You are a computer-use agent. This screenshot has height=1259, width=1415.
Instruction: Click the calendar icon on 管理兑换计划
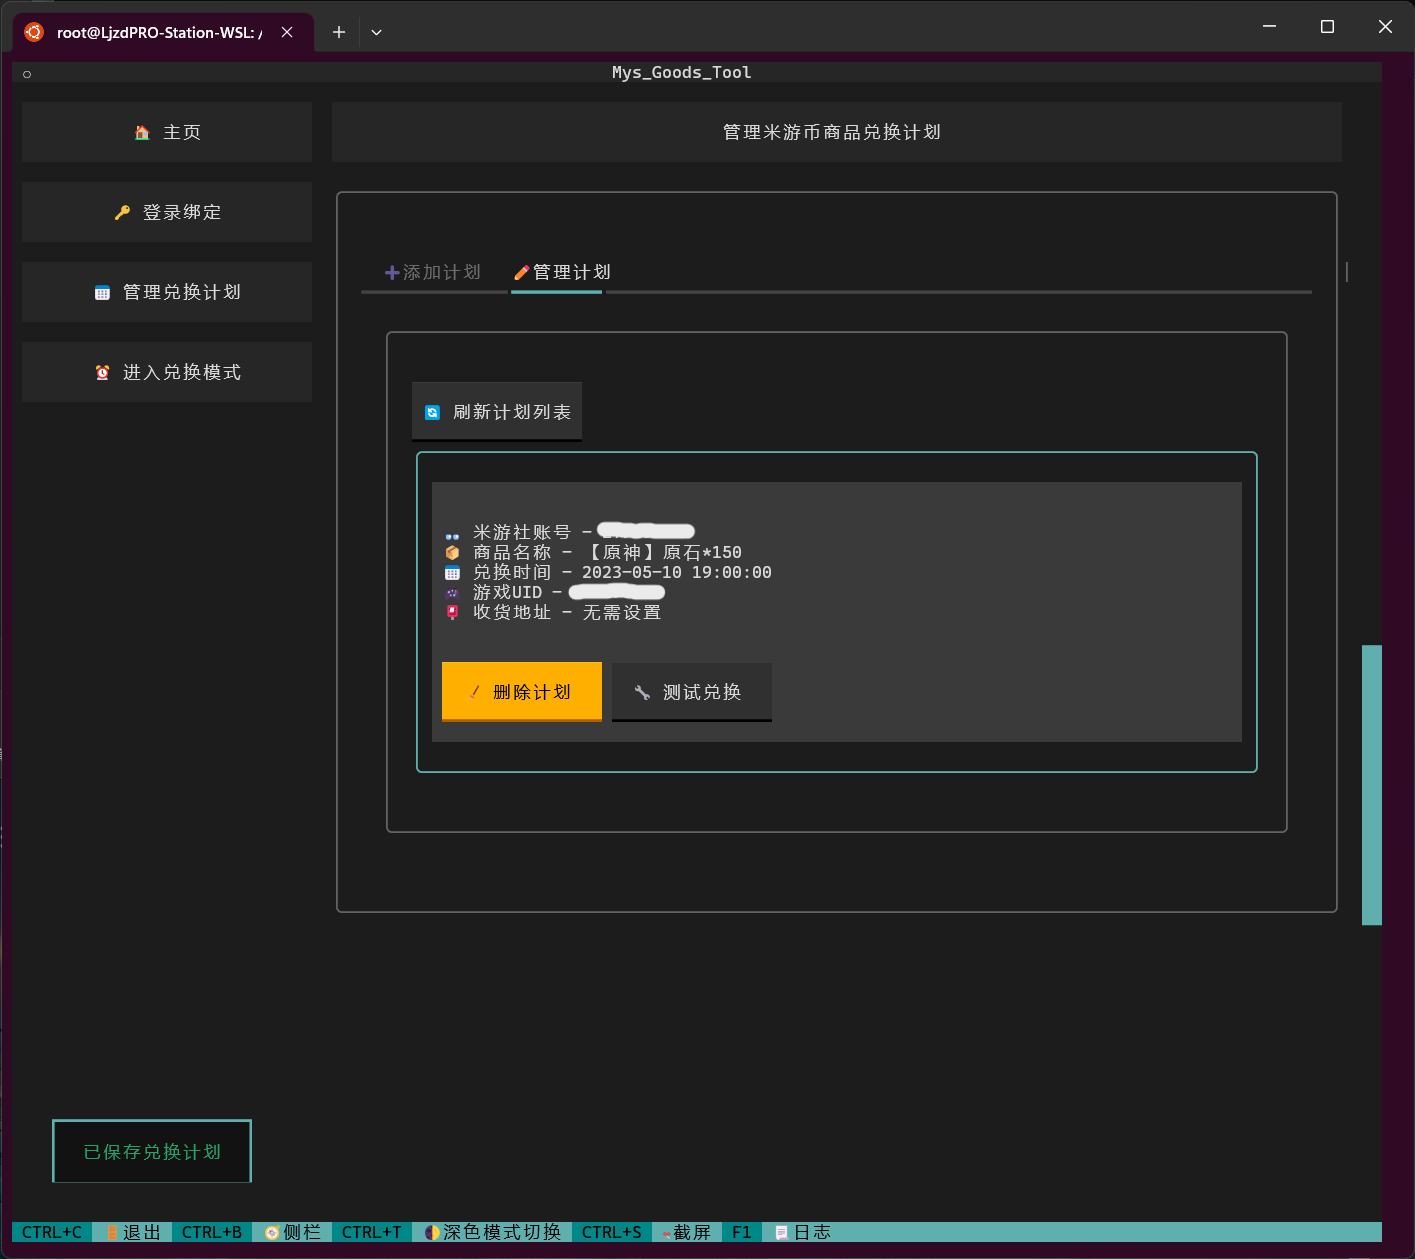point(103,291)
